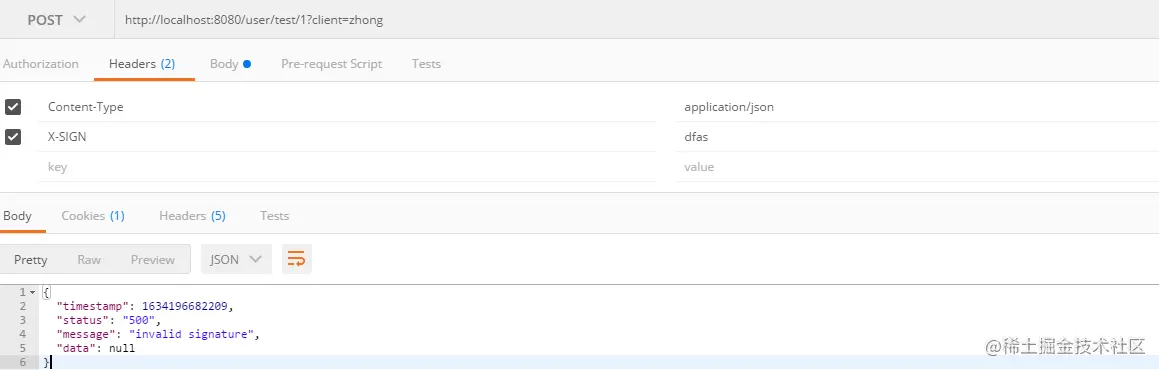Viewport: 1159px width, 370px height.
Task: Open the request Tests tab
Action: click(x=426, y=64)
